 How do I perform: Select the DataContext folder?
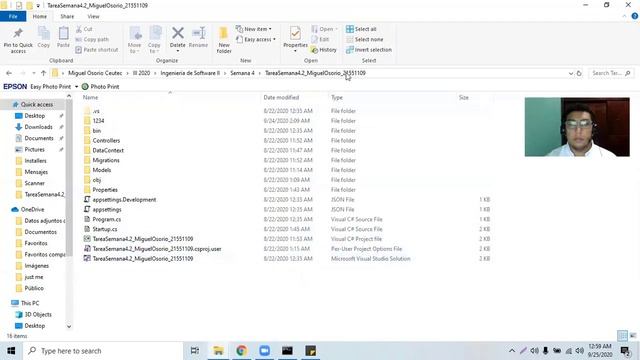(108, 150)
